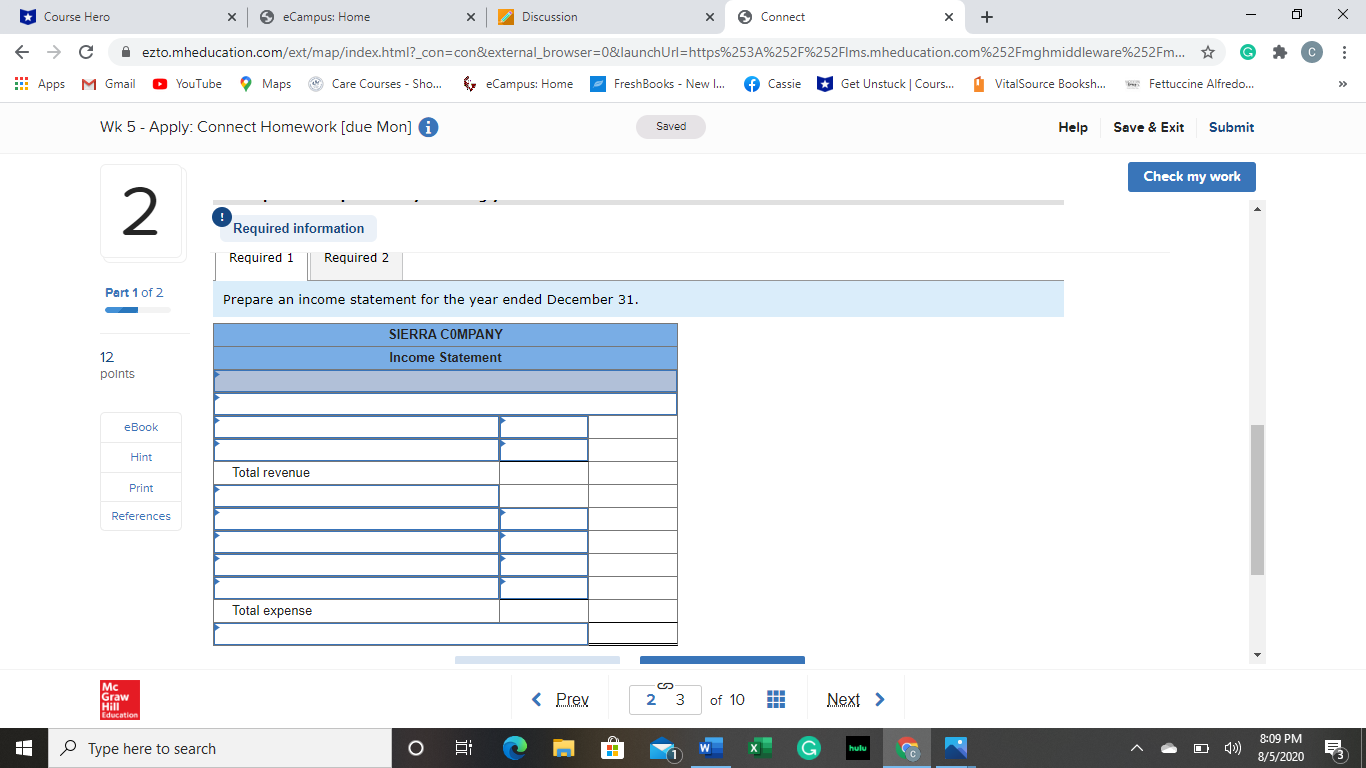
Task: Go to Next question
Action: pos(856,699)
